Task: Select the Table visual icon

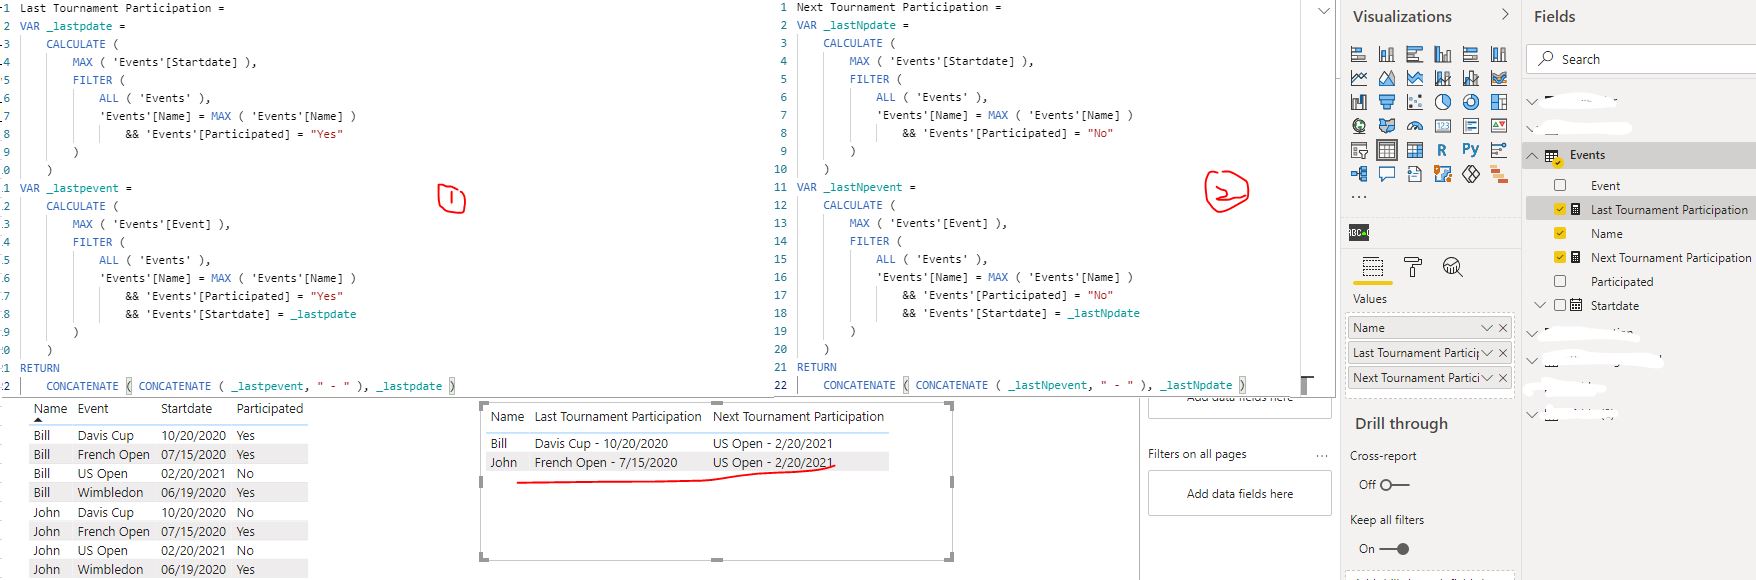Action: pos(1386,150)
